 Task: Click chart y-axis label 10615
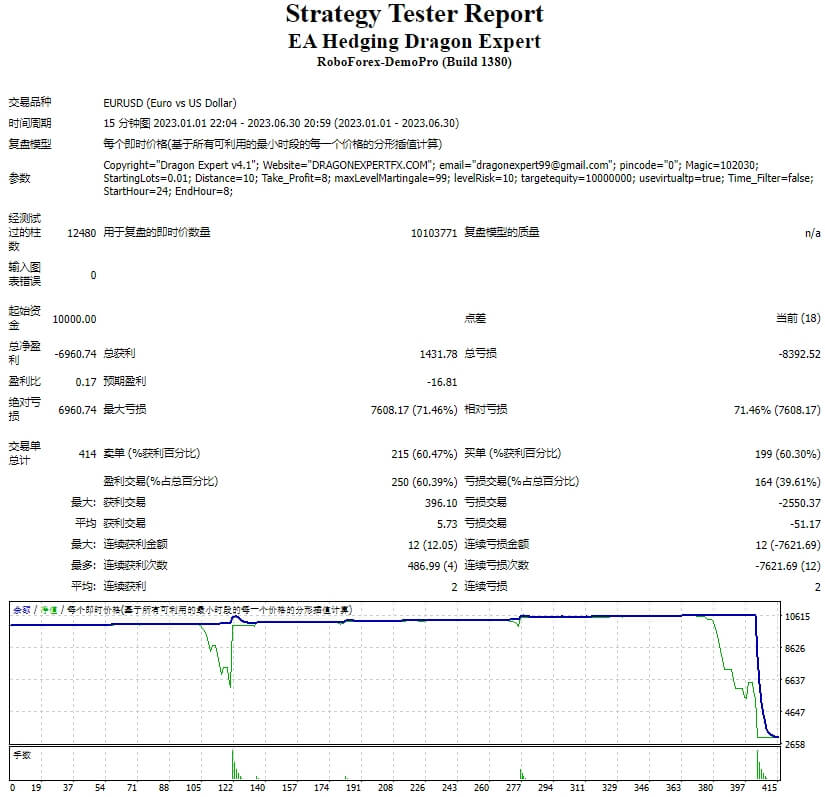point(797,617)
